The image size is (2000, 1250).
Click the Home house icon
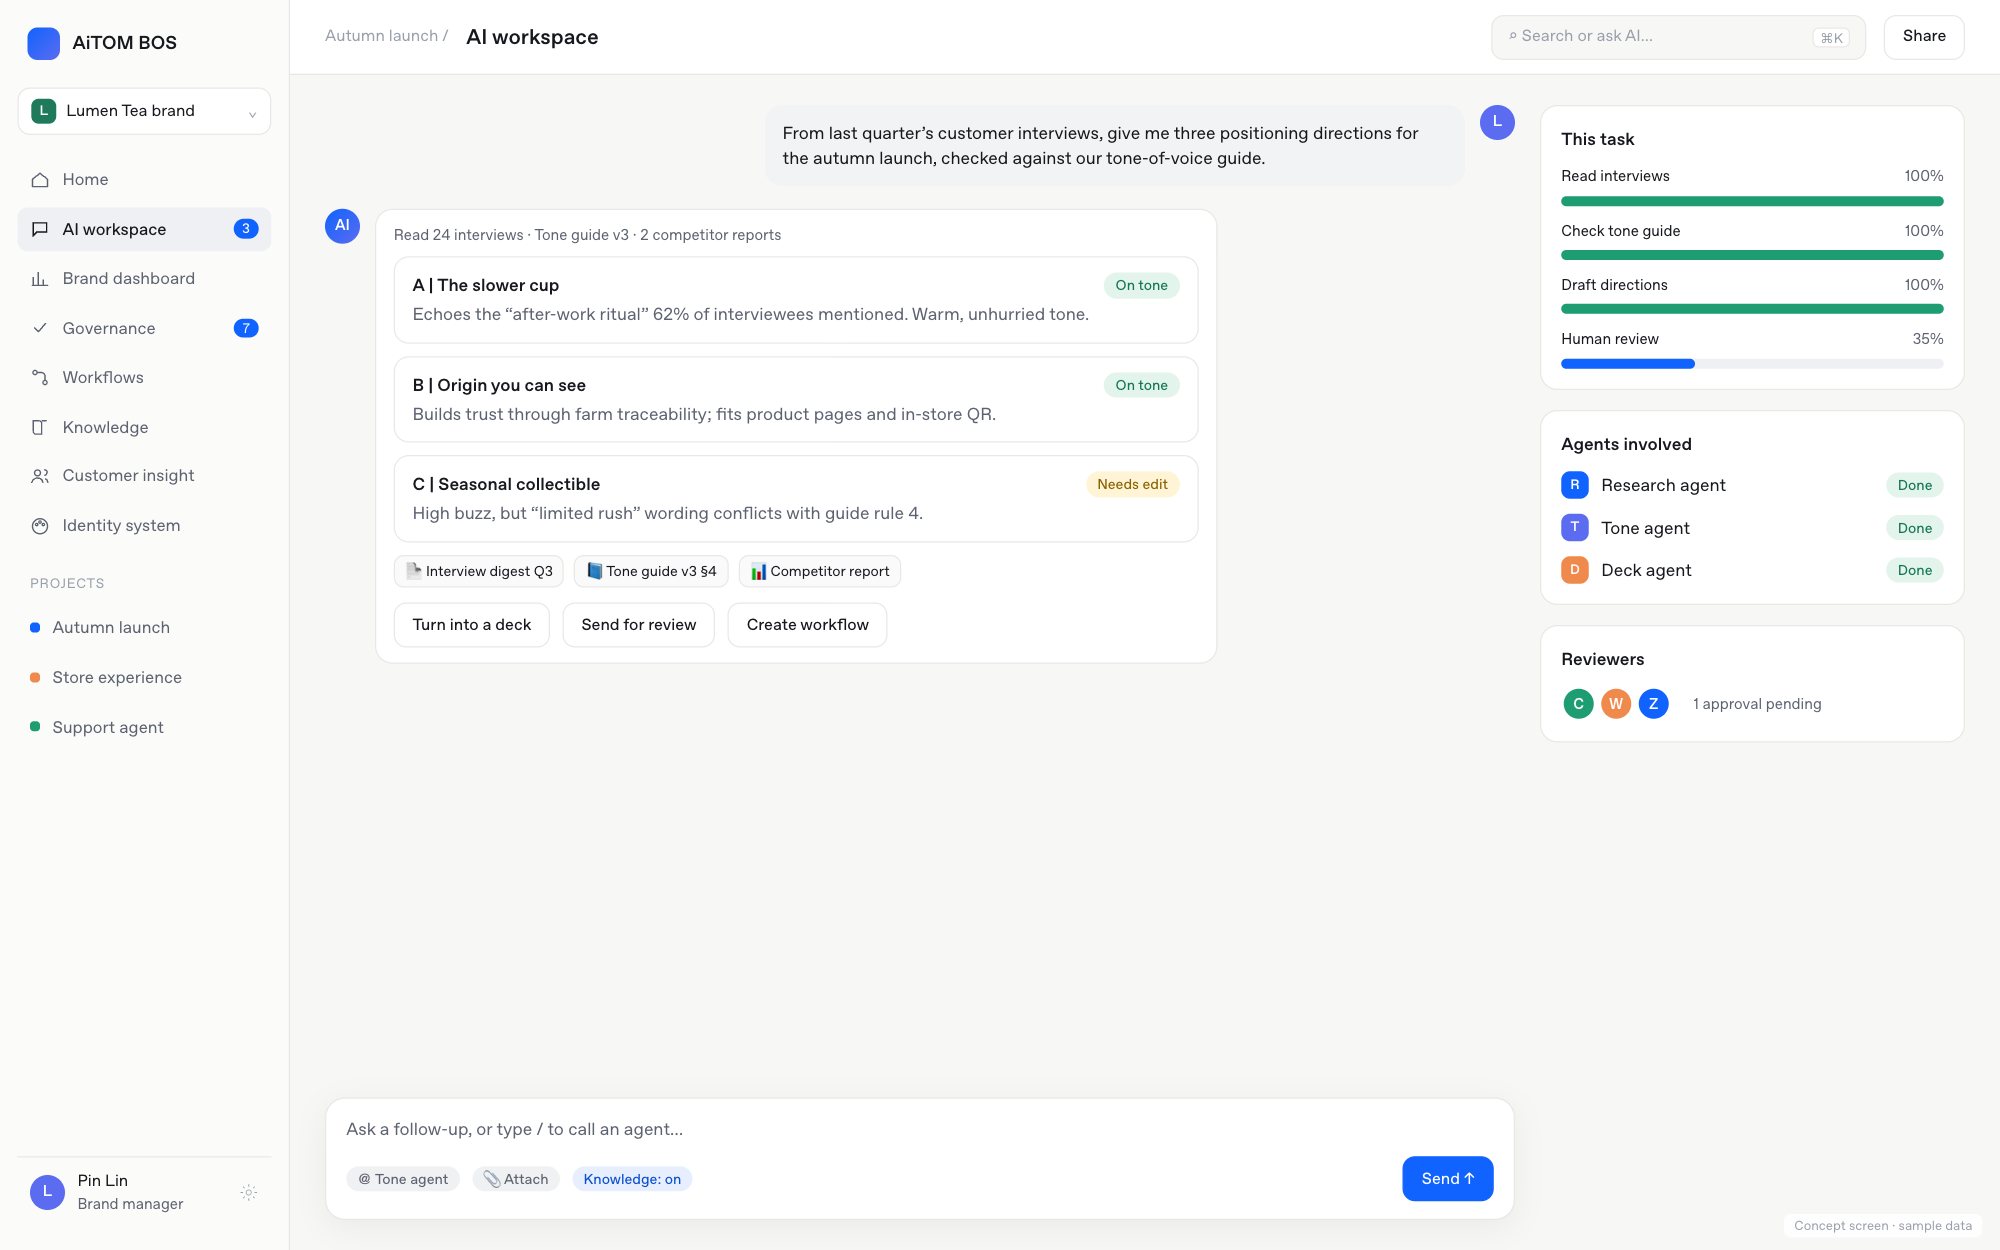(x=40, y=180)
